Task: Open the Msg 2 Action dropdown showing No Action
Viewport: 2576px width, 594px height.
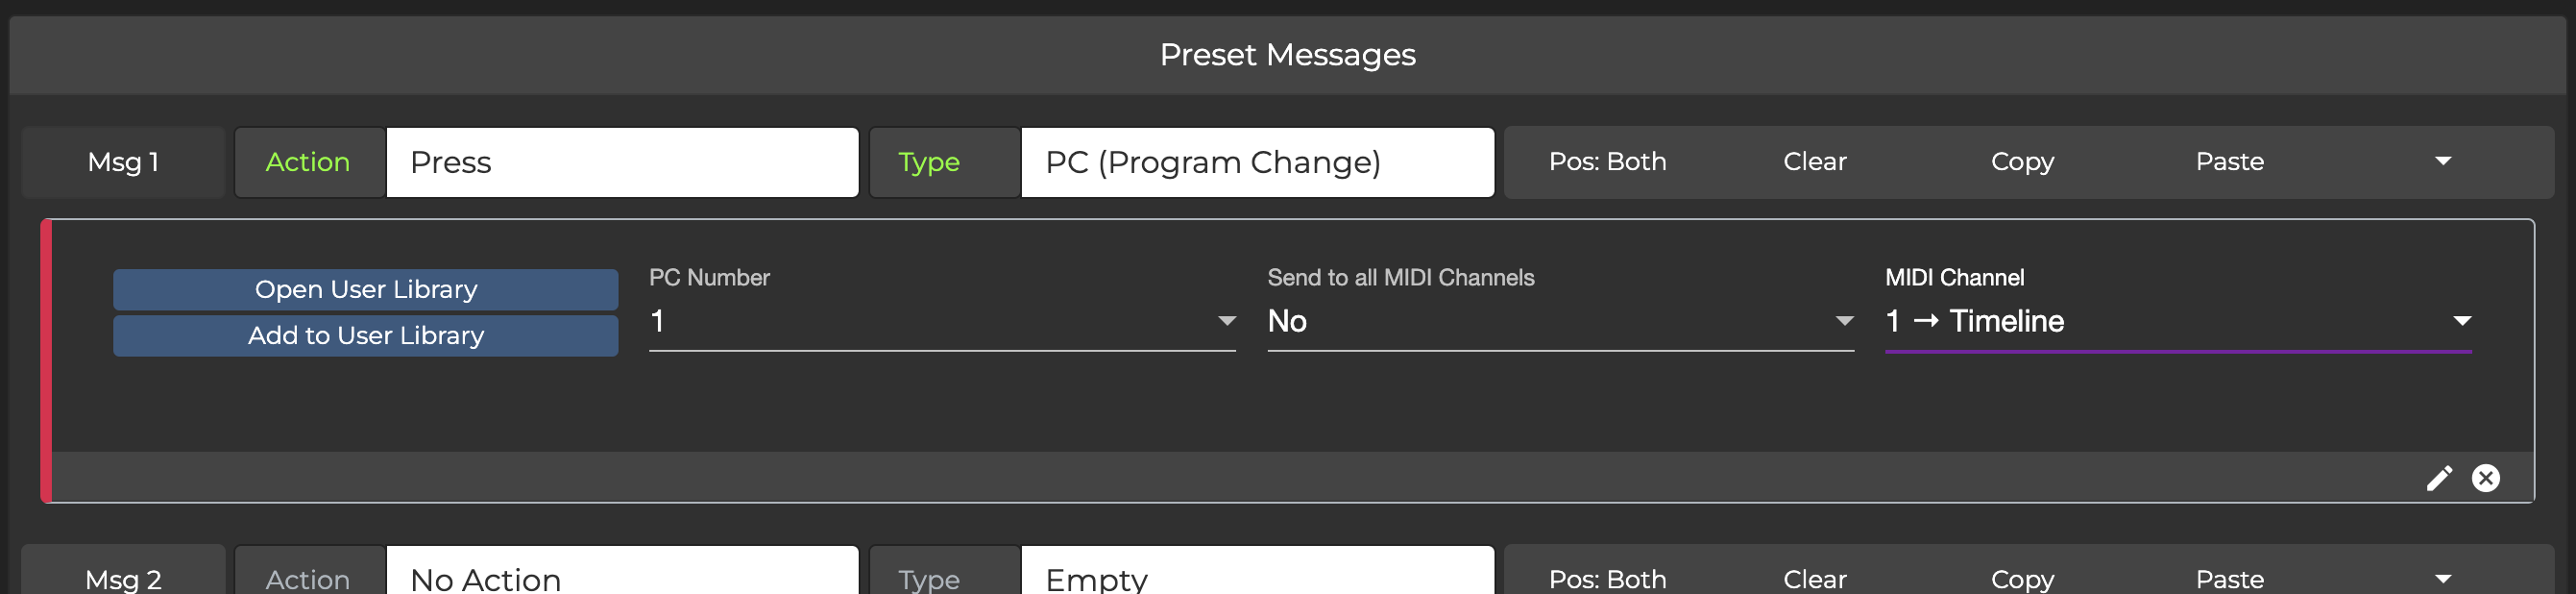Action: tap(622, 578)
